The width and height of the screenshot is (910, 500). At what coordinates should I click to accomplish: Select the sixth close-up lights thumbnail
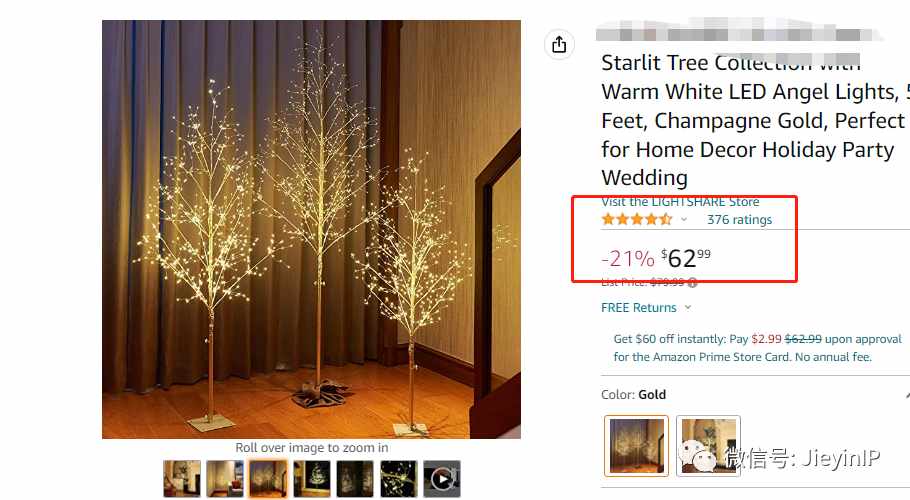coord(399,479)
